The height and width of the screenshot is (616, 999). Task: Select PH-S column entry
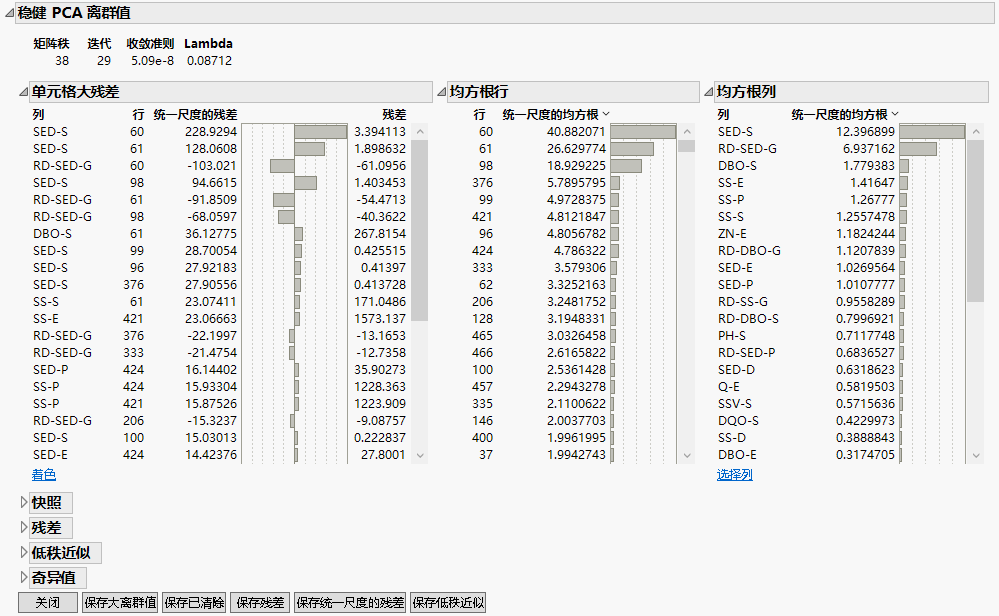point(731,336)
